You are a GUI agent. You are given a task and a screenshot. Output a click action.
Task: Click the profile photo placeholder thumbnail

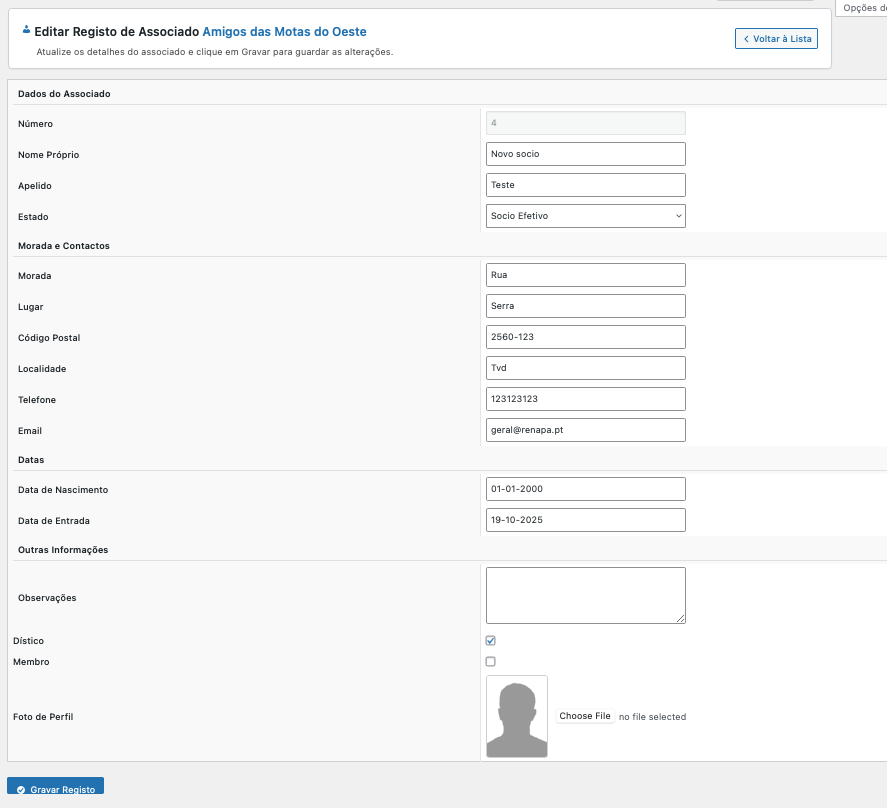click(516, 716)
